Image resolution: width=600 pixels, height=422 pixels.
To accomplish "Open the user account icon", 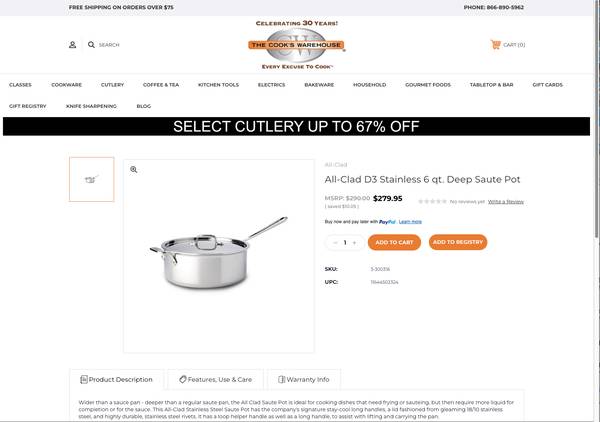I will click(72, 45).
